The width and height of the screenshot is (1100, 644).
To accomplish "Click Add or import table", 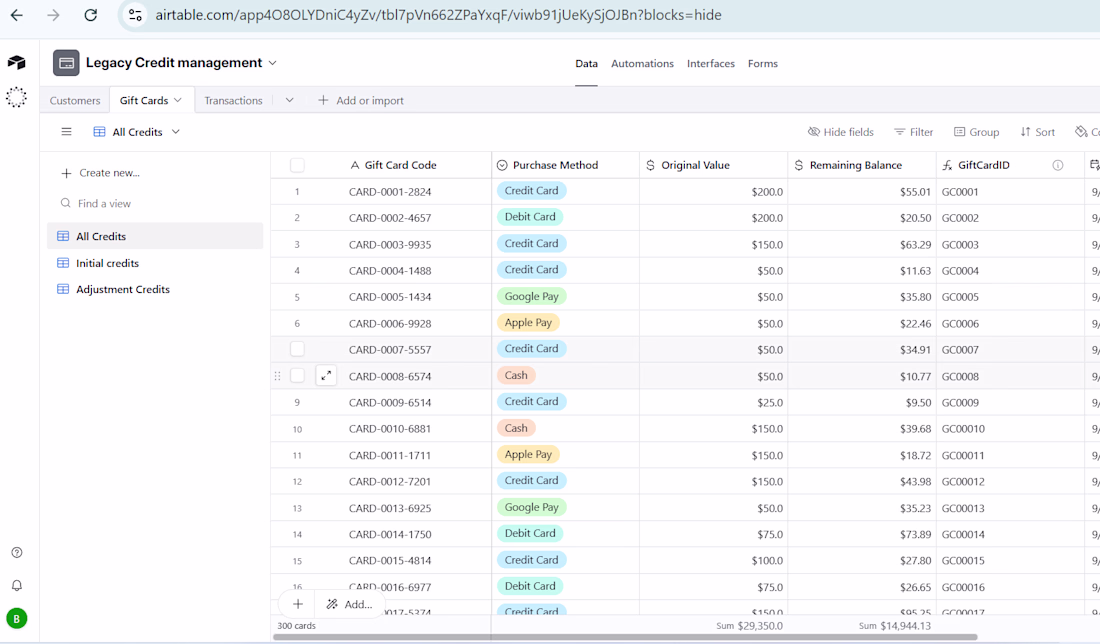I will coord(361,100).
